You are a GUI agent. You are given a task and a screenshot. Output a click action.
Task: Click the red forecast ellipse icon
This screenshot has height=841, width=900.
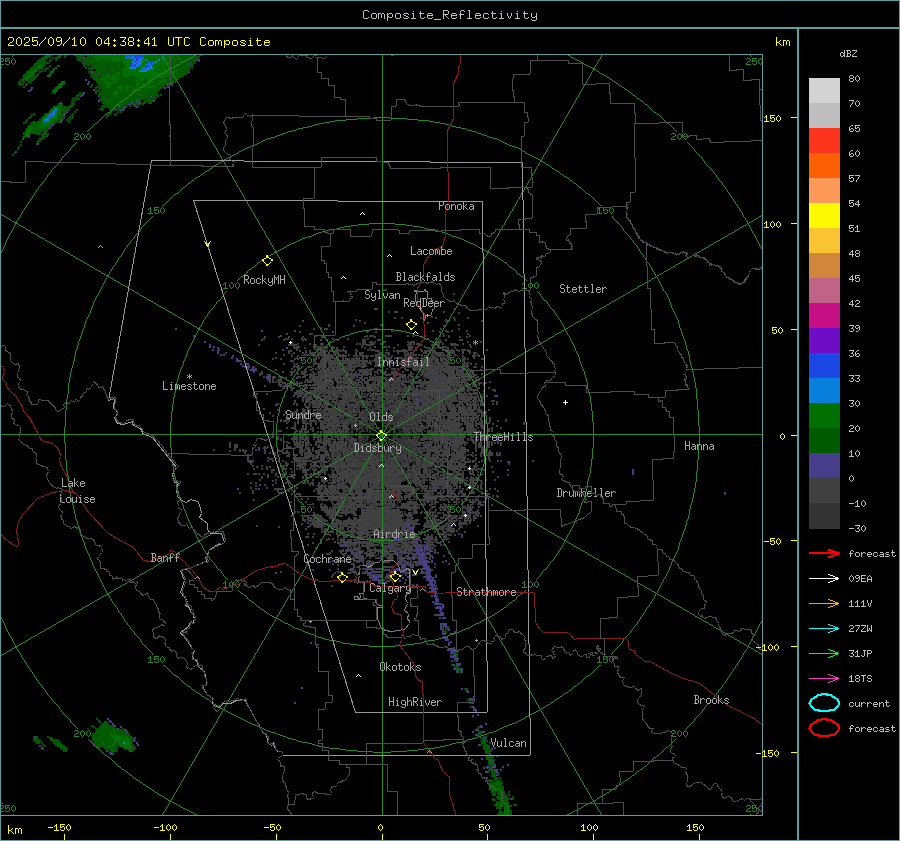[x=824, y=728]
